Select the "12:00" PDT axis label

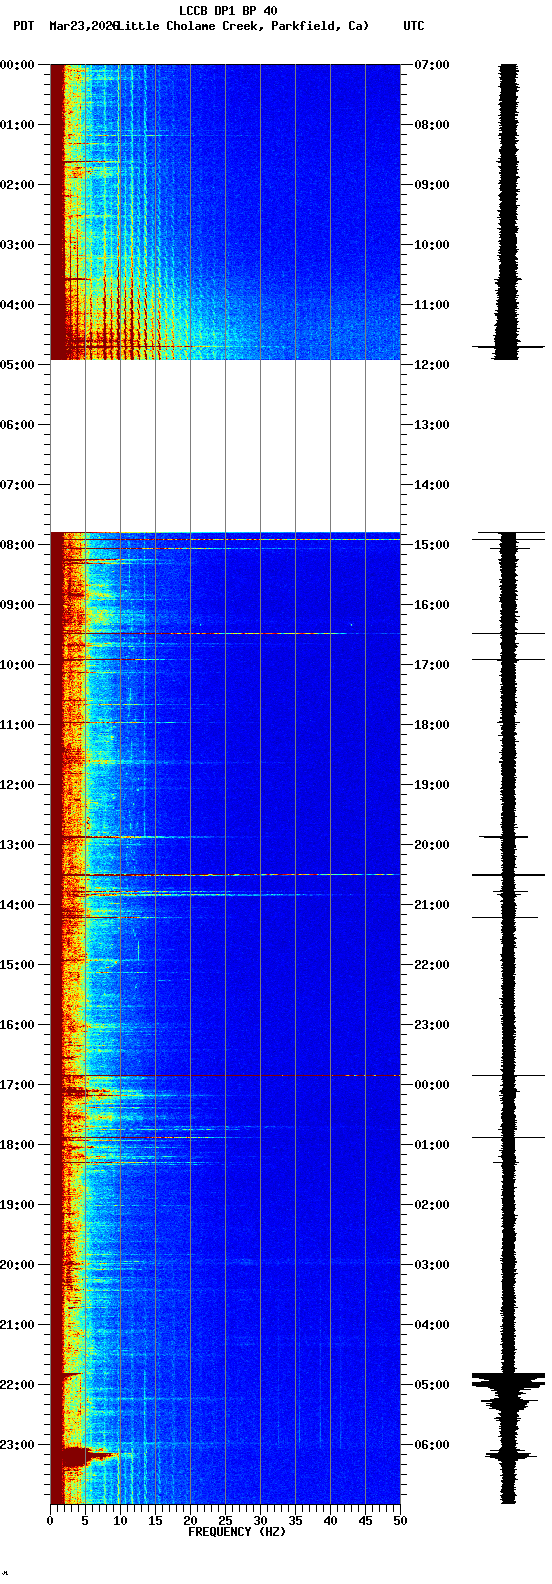pos(17,785)
